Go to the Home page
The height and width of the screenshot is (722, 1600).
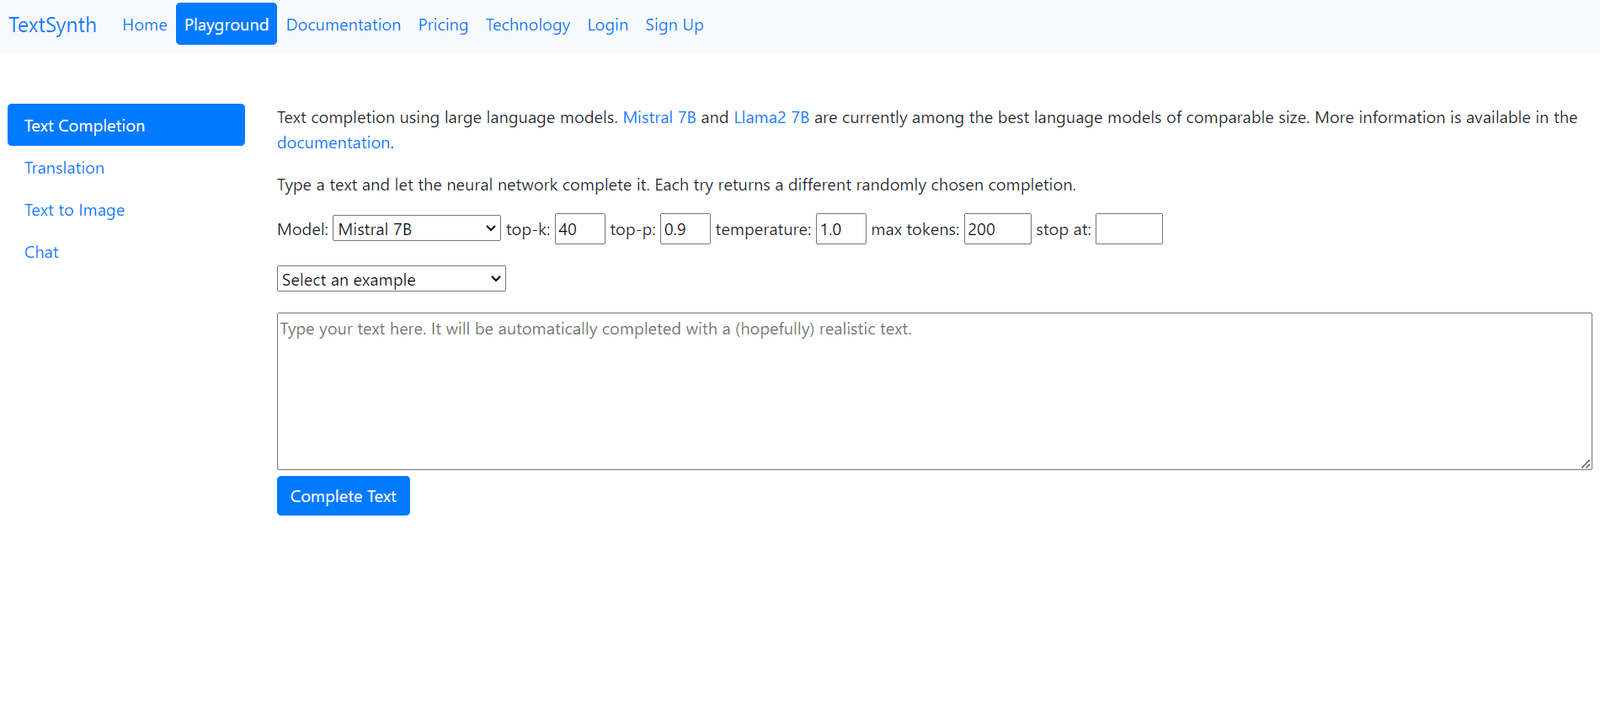coord(144,25)
